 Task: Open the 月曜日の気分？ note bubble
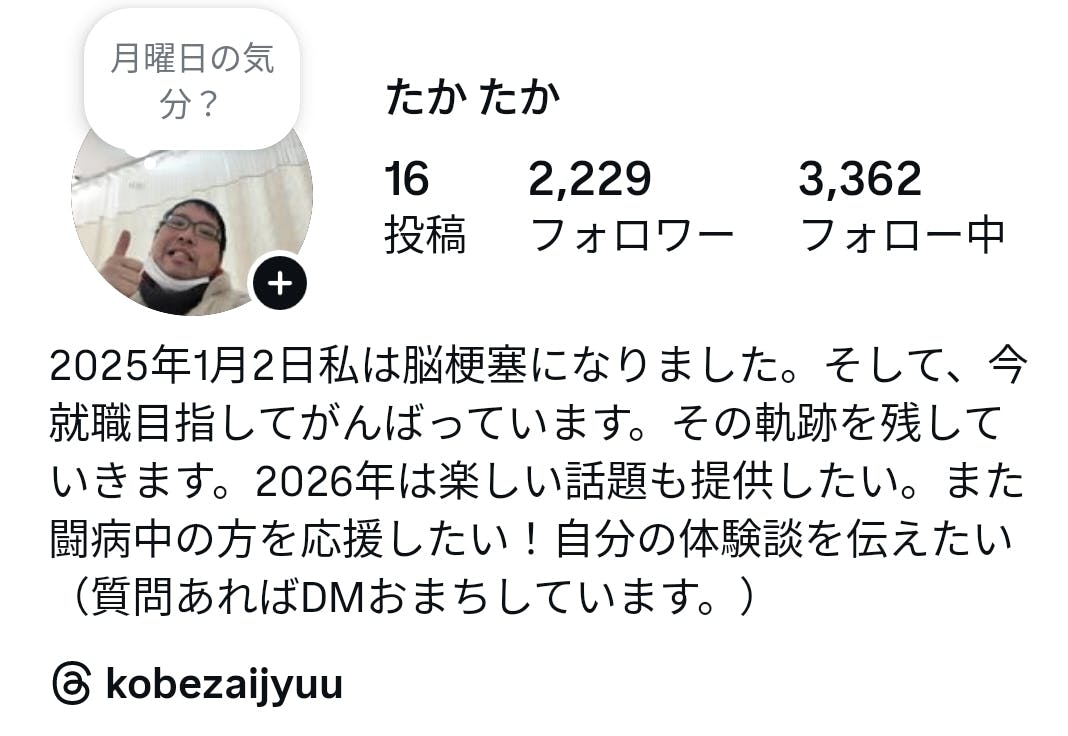pyautogui.click(x=191, y=79)
